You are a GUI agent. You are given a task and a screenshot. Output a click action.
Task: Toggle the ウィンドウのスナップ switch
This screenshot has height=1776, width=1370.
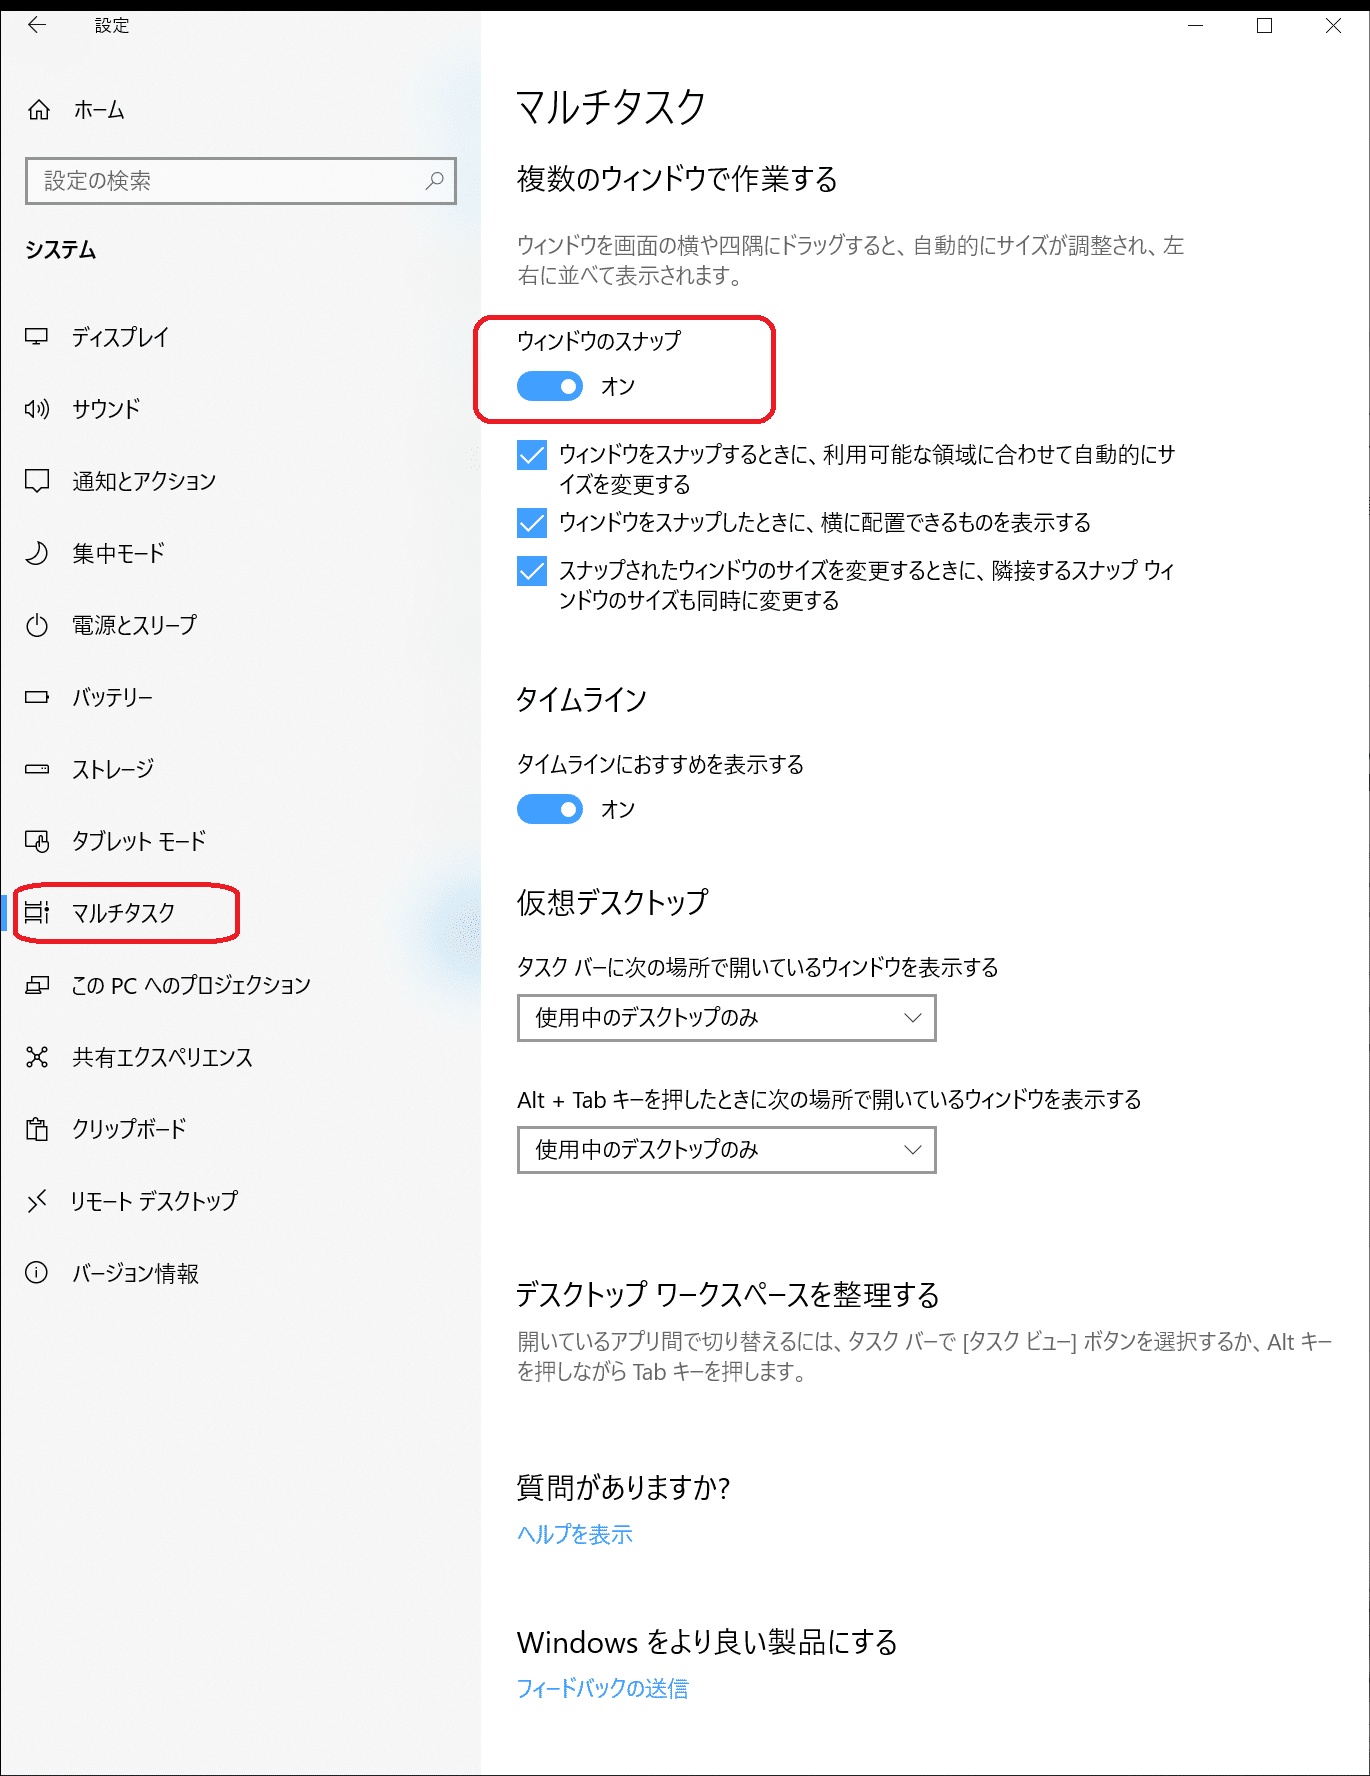[550, 386]
